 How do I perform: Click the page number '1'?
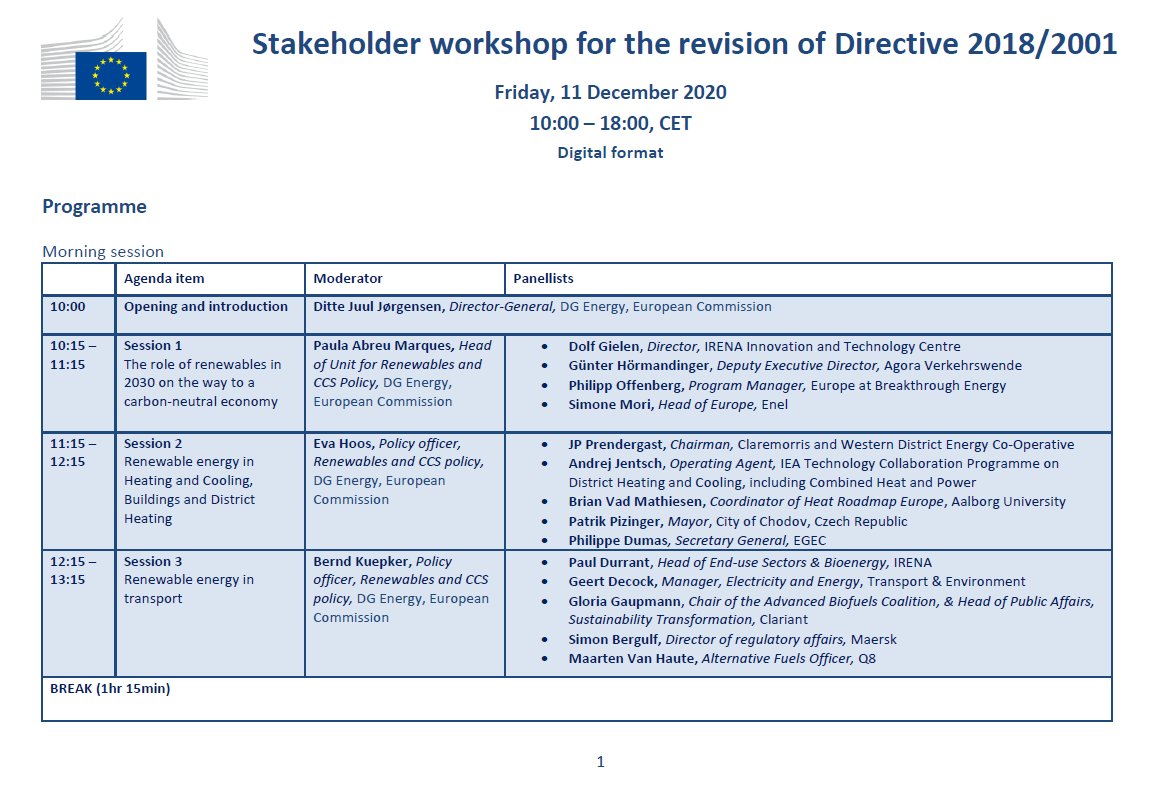pyautogui.click(x=600, y=762)
